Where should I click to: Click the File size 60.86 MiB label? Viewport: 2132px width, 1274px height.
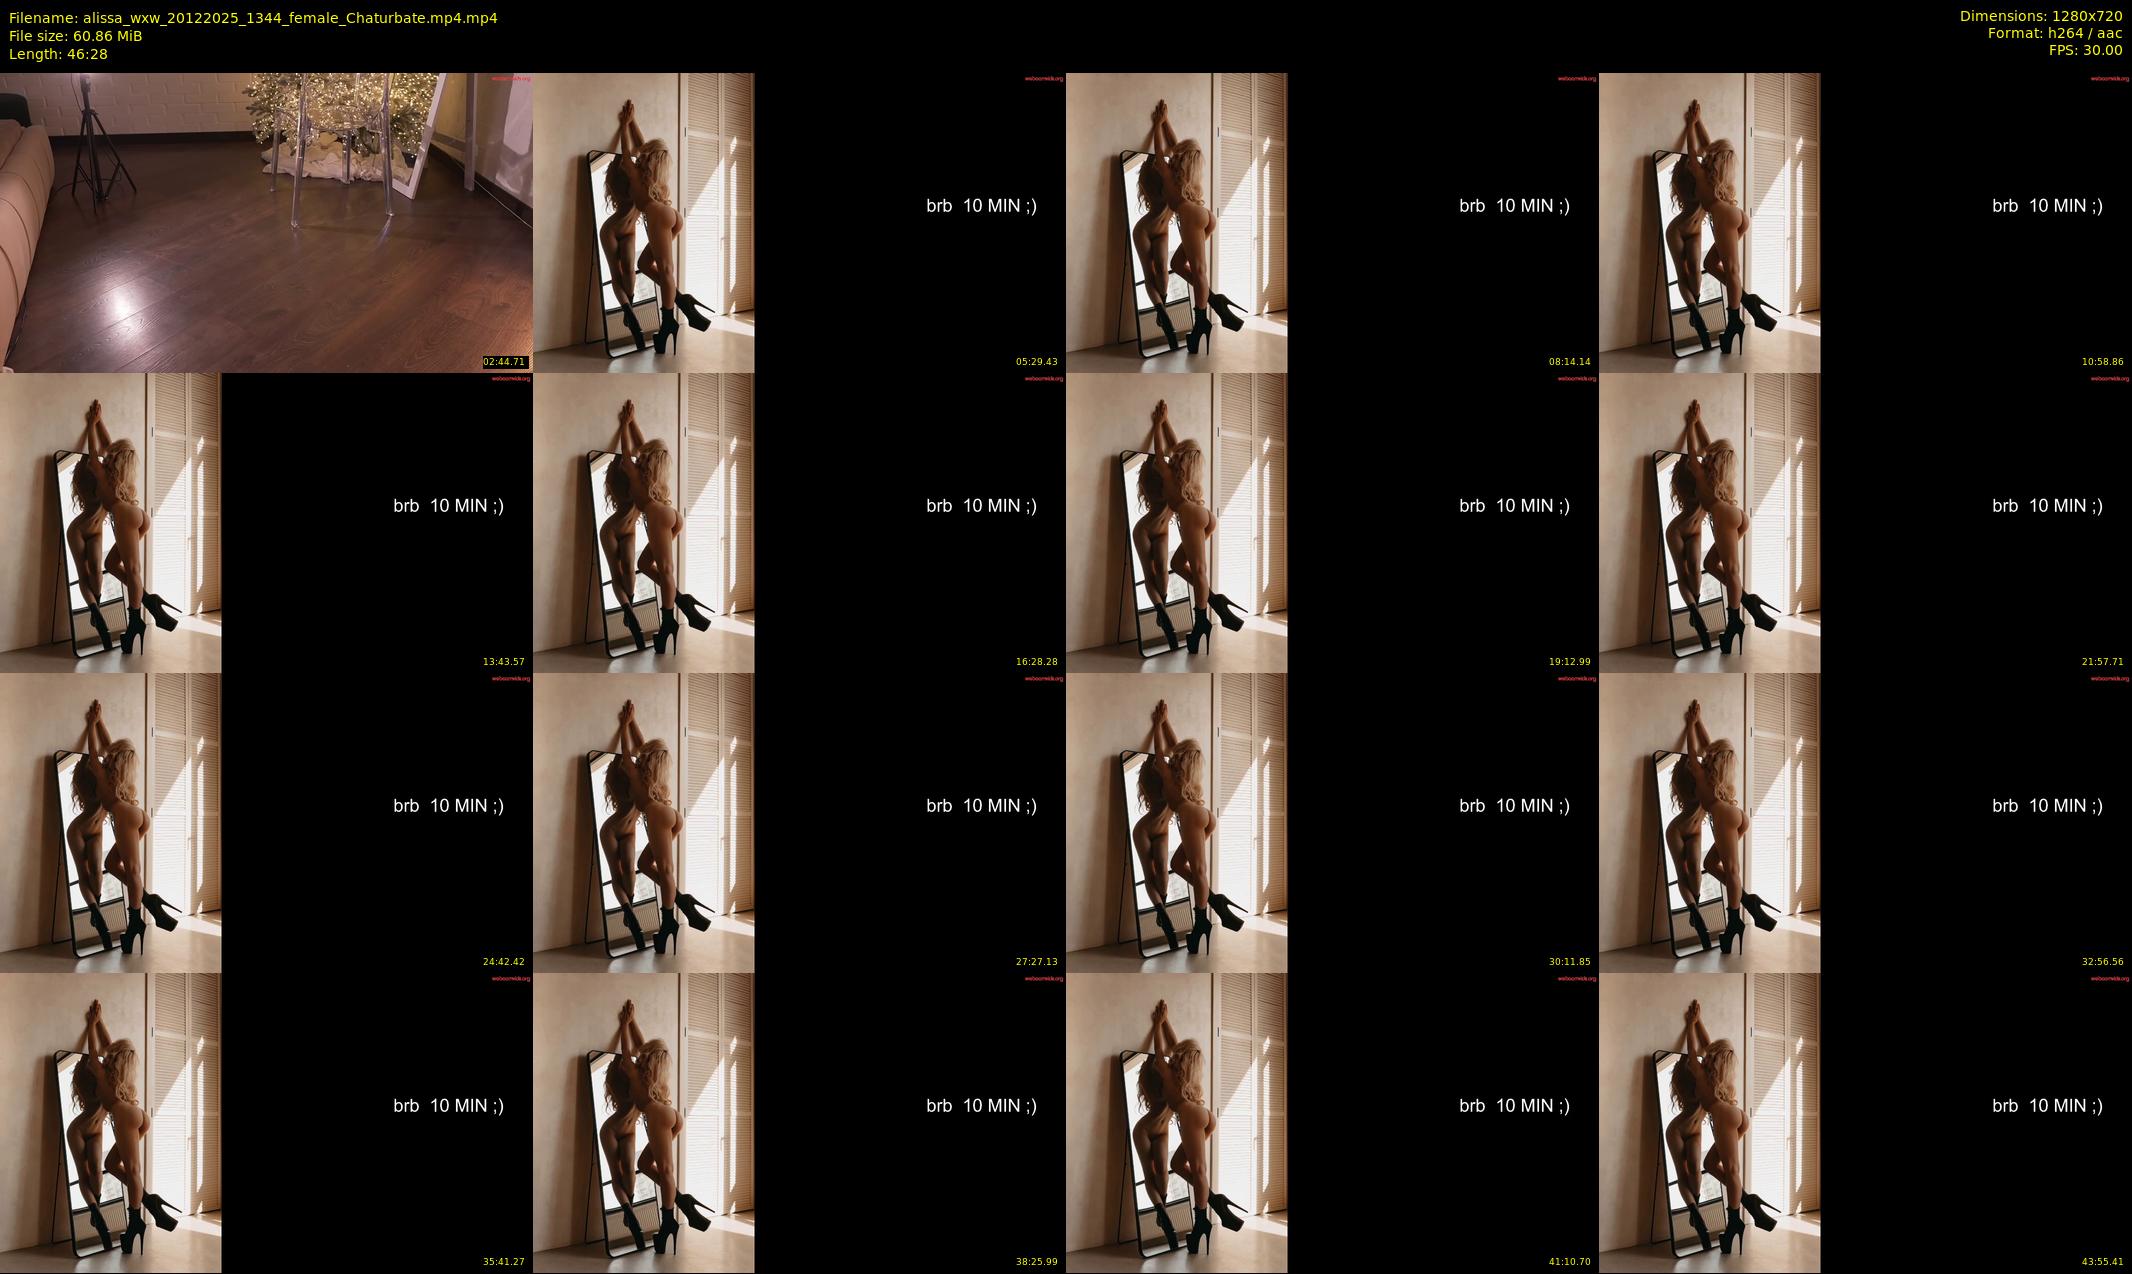[x=76, y=36]
